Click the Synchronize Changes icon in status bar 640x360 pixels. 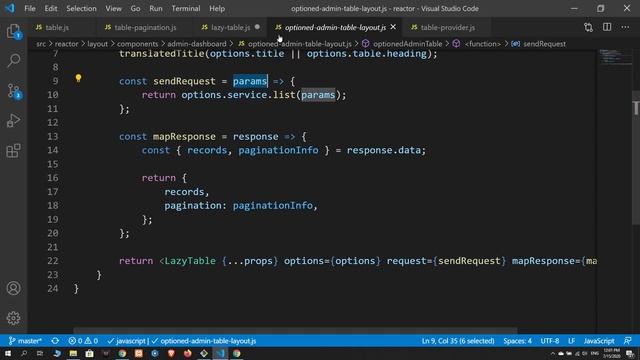(55, 341)
